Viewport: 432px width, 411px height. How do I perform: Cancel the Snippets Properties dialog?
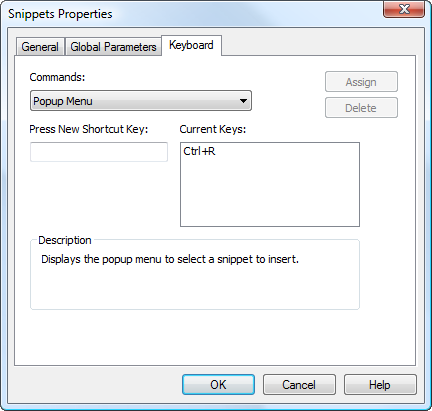coord(299,385)
